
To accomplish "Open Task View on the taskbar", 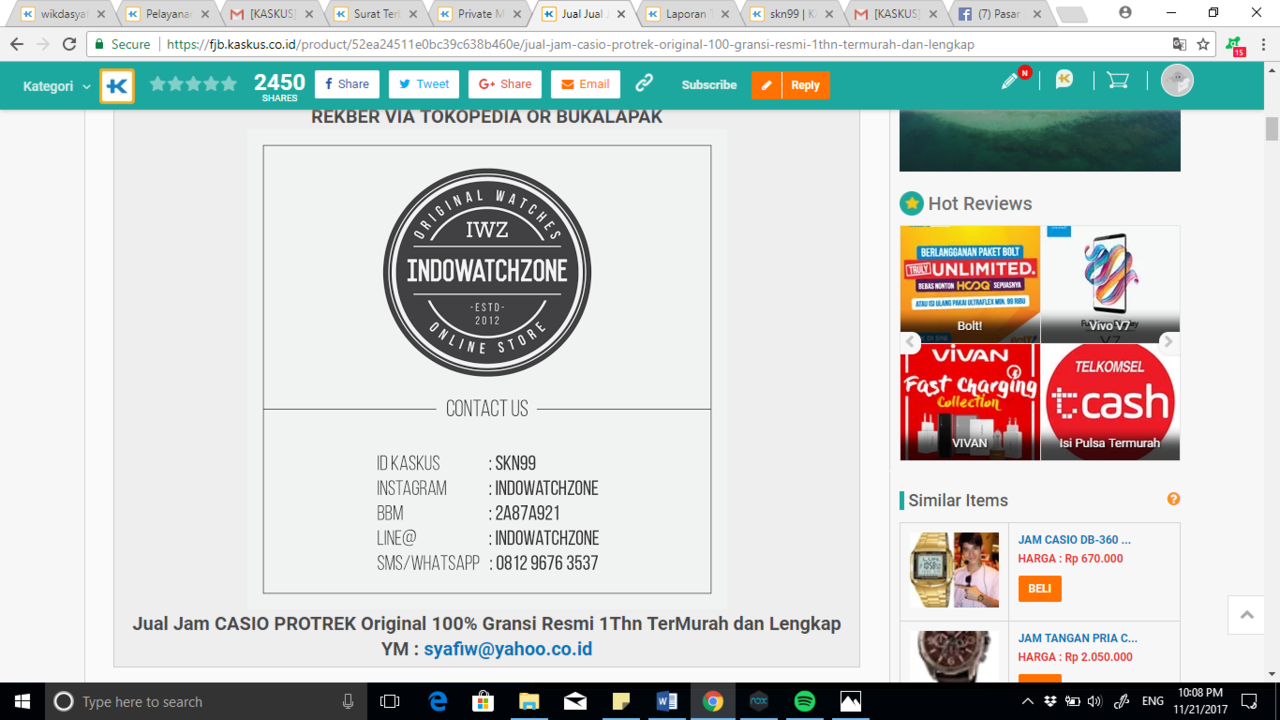I will coord(390,701).
